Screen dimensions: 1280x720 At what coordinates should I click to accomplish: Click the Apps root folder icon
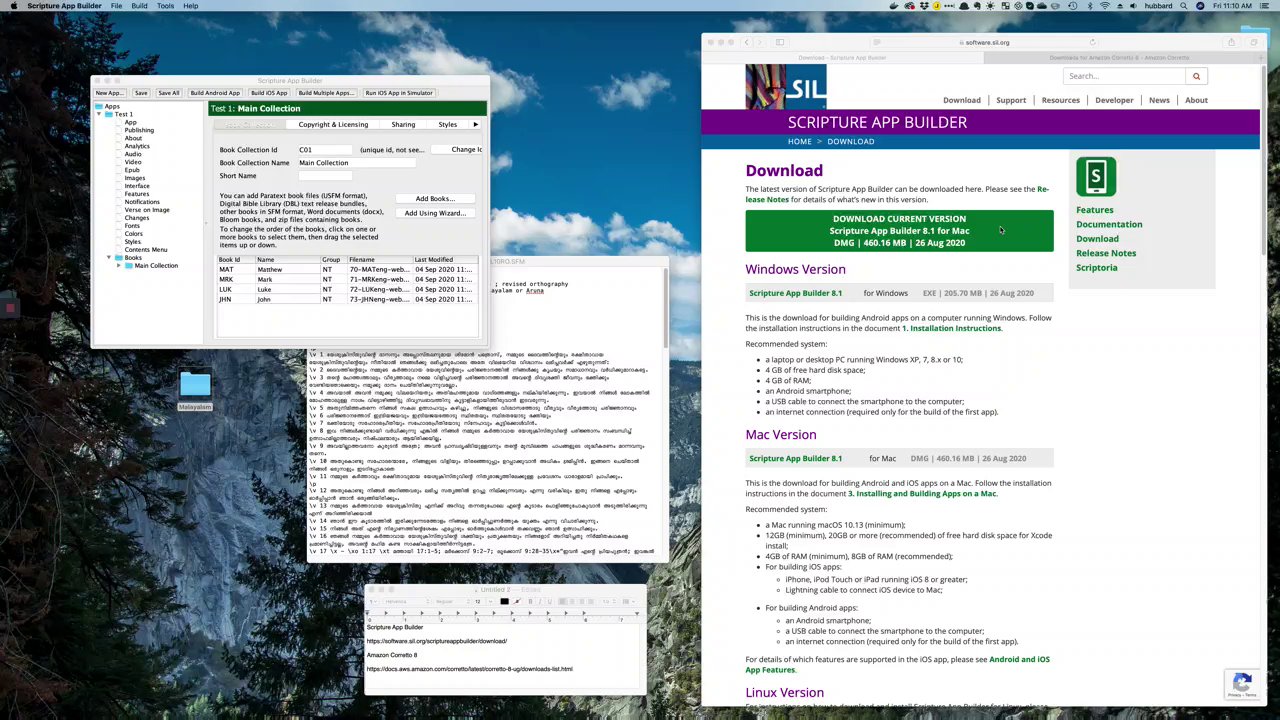click(99, 106)
